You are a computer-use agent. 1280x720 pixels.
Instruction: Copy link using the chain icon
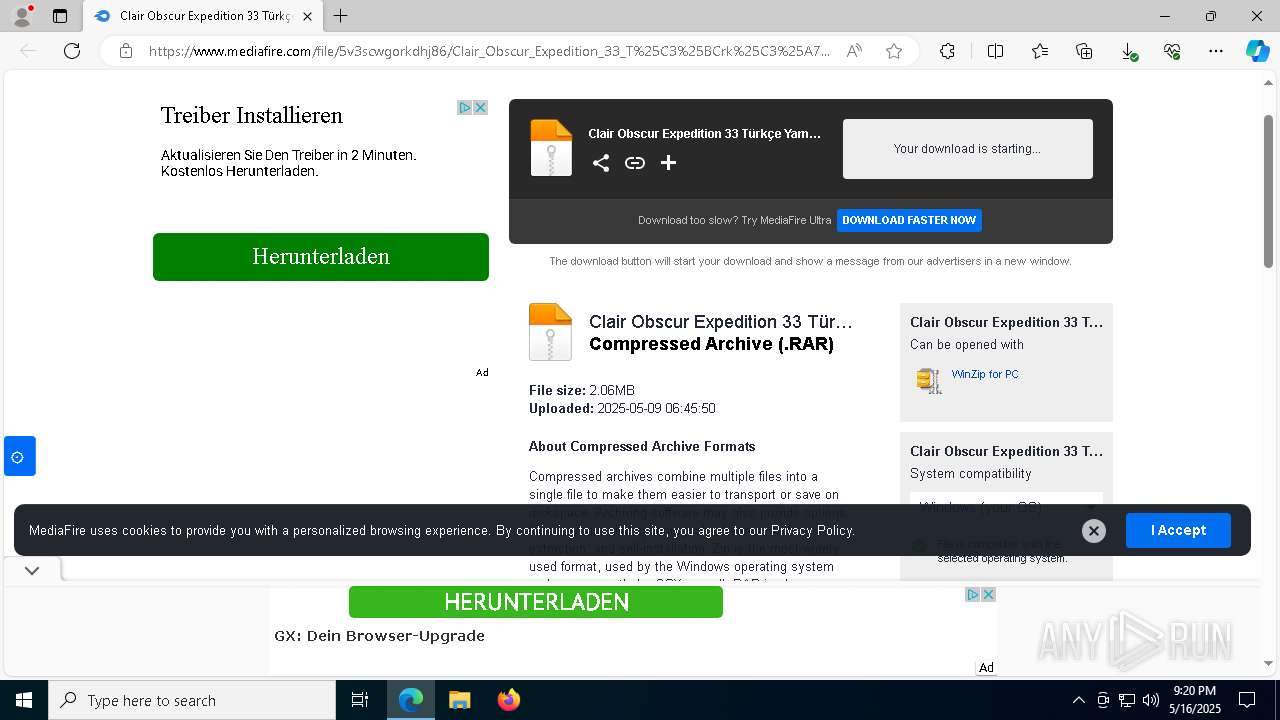tap(635, 163)
